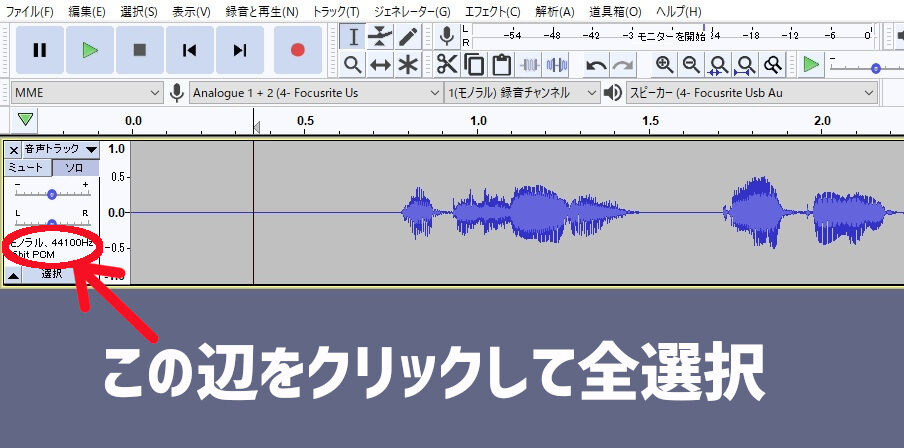This screenshot has height=448, width=904.
Task: Open the 音声トラック track menu dropdown
Action: [61, 149]
